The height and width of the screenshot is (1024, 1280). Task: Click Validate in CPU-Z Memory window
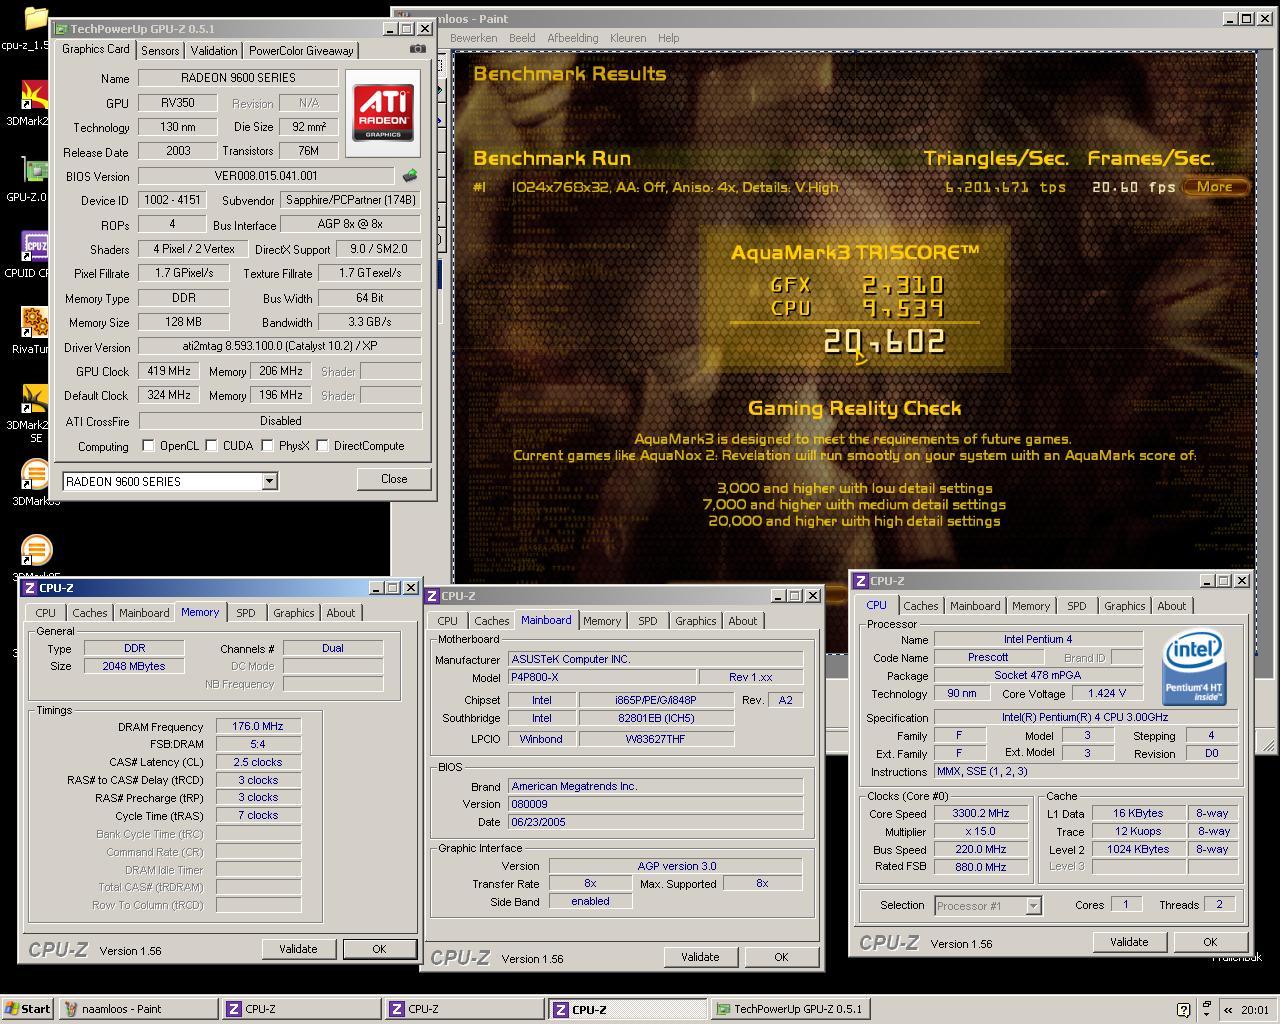pyautogui.click(x=298, y=949)
